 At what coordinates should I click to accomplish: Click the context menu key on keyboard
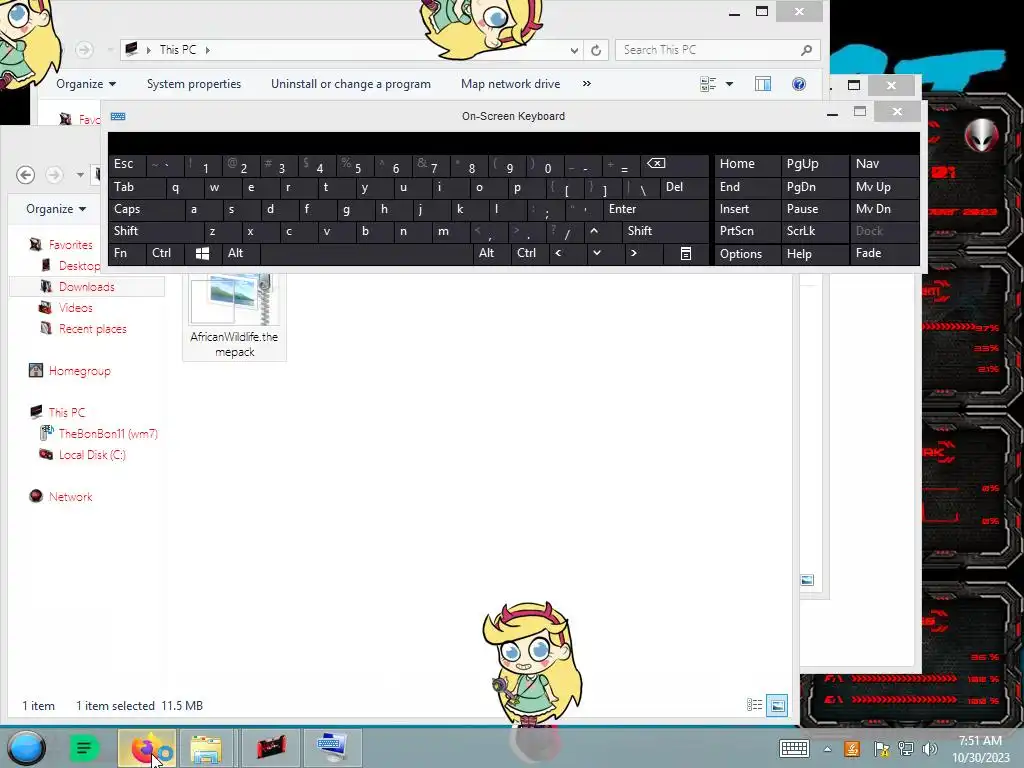686,253
